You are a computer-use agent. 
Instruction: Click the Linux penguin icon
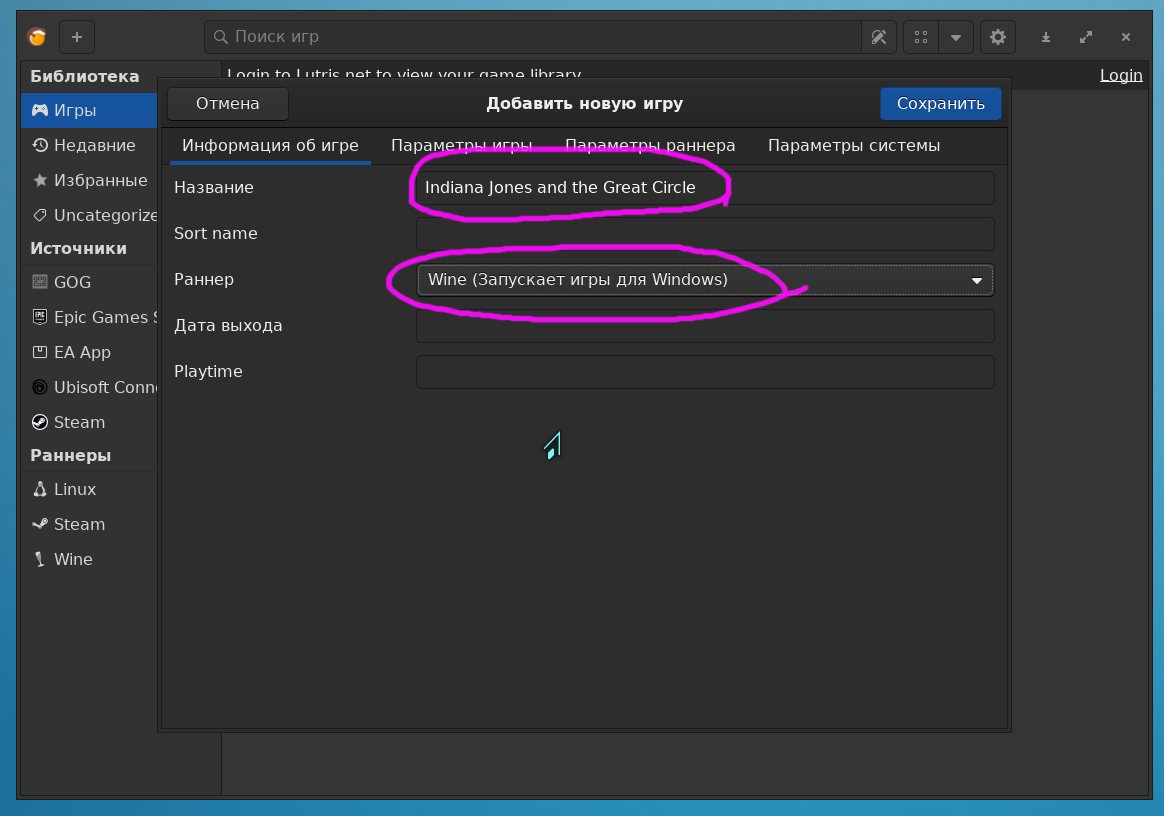[40, 489]
